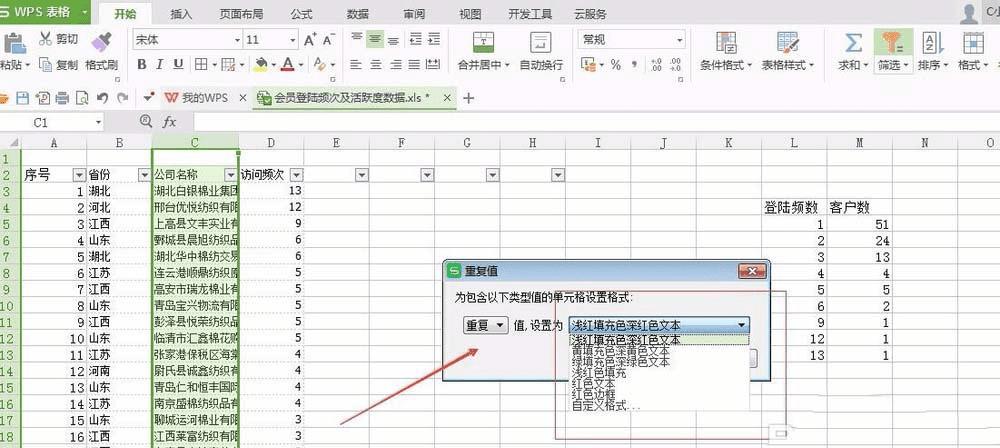Add a new document tab with plus
1000x448 pixels.
click(x=469, y=98)
